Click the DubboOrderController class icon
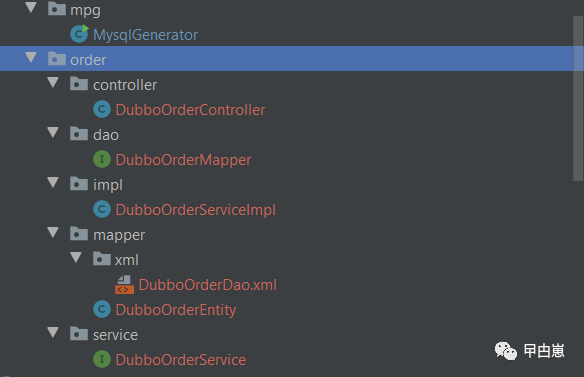584x377 pixels. tap(102, 110)
